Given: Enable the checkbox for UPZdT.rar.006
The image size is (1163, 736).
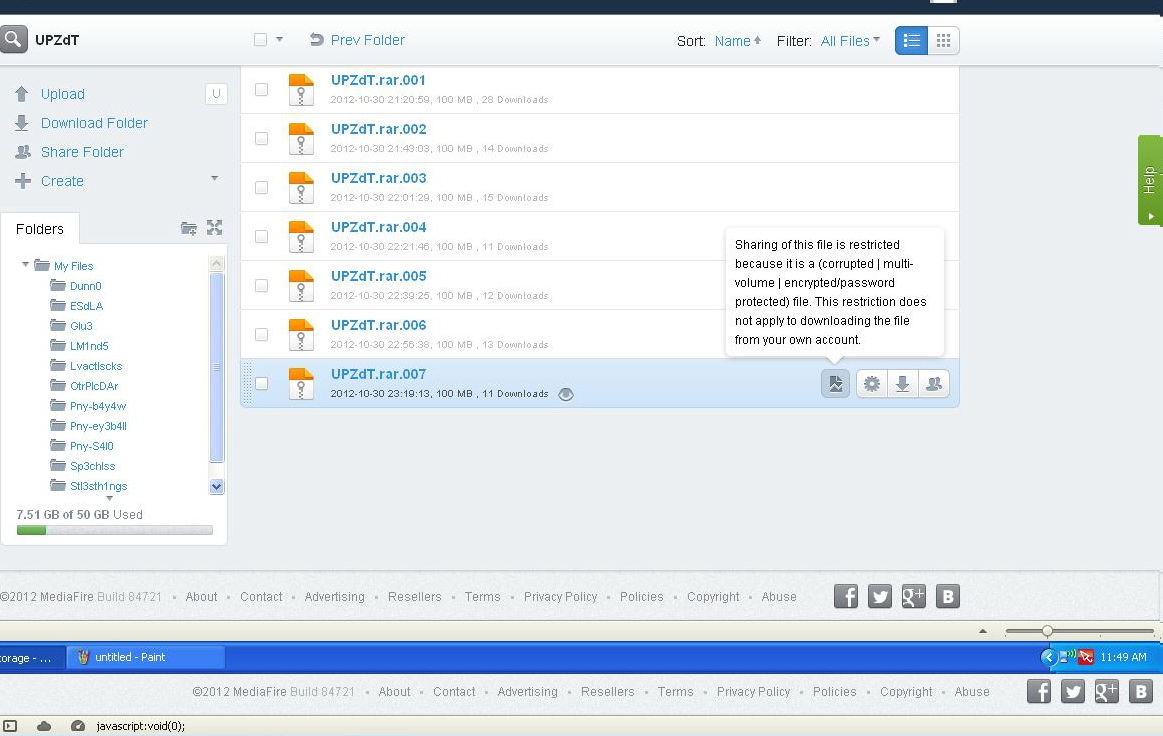Looking at the screenshot, I should (261, 335).
